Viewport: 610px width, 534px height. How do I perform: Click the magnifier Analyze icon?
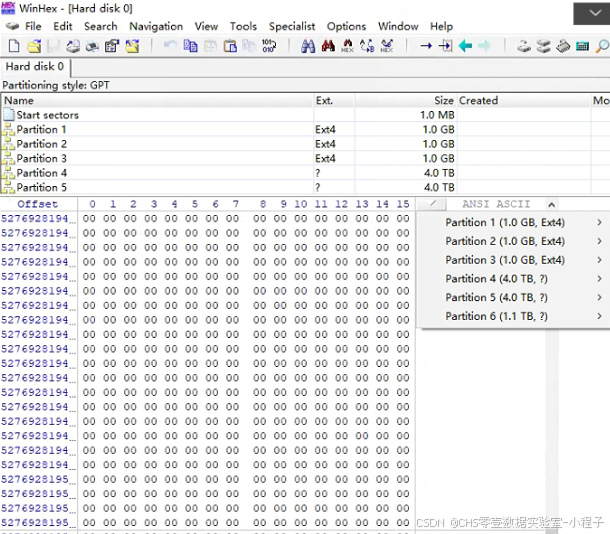(602, 46)
